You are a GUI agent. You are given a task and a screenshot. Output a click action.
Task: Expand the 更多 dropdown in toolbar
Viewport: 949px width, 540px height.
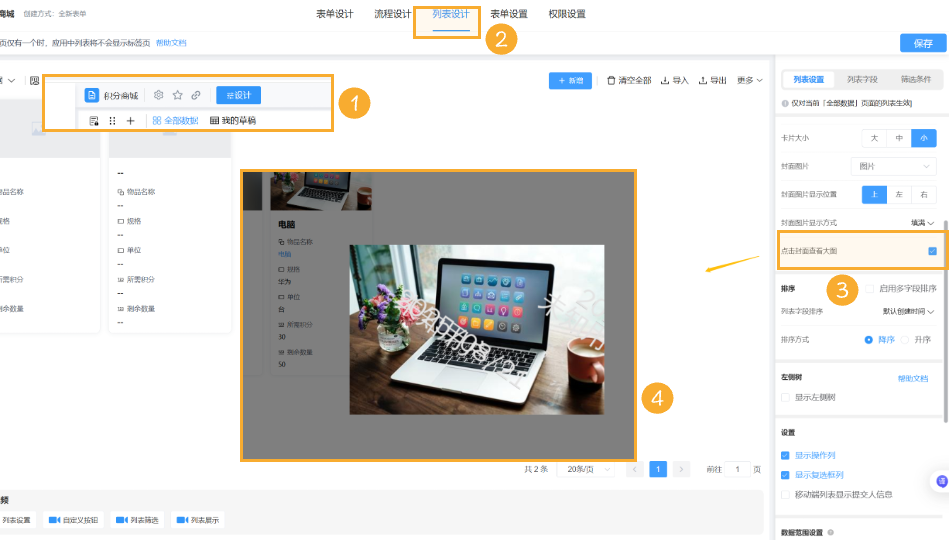[749, 81]
